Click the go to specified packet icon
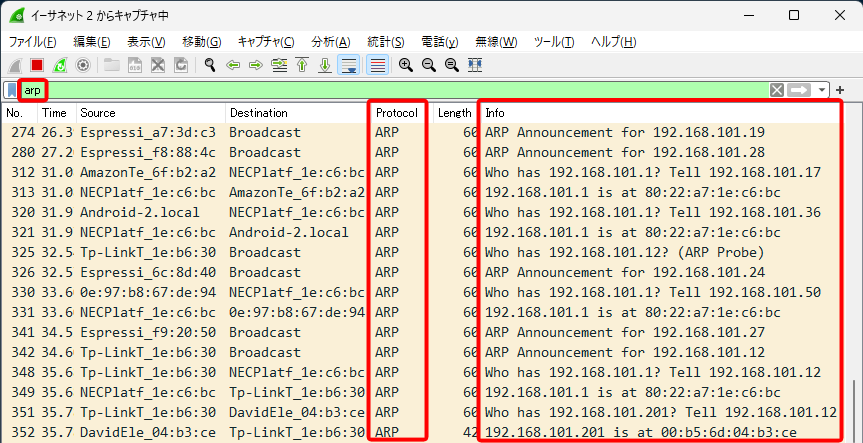The width and height of the screenshot is (863, 443). click(280, 65)
